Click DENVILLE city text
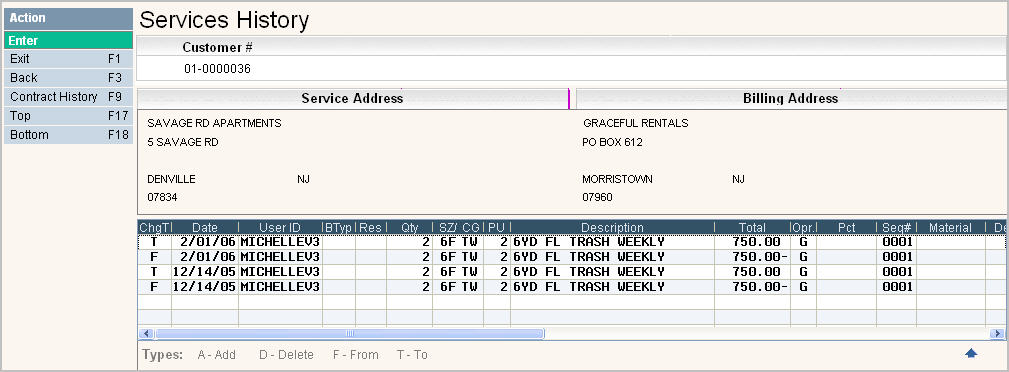 pos(171,179)
